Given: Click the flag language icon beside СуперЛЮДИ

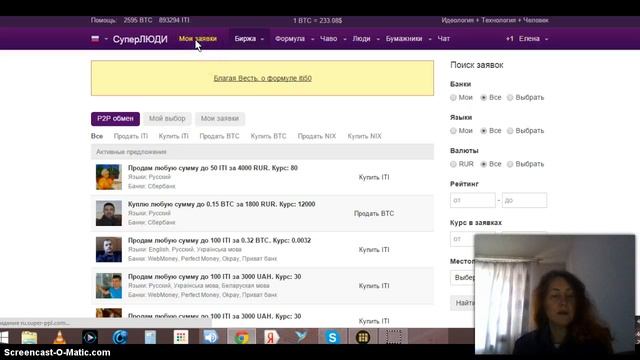Looking at the screenshot, I should pyautogui.click(x=95, y=39).
